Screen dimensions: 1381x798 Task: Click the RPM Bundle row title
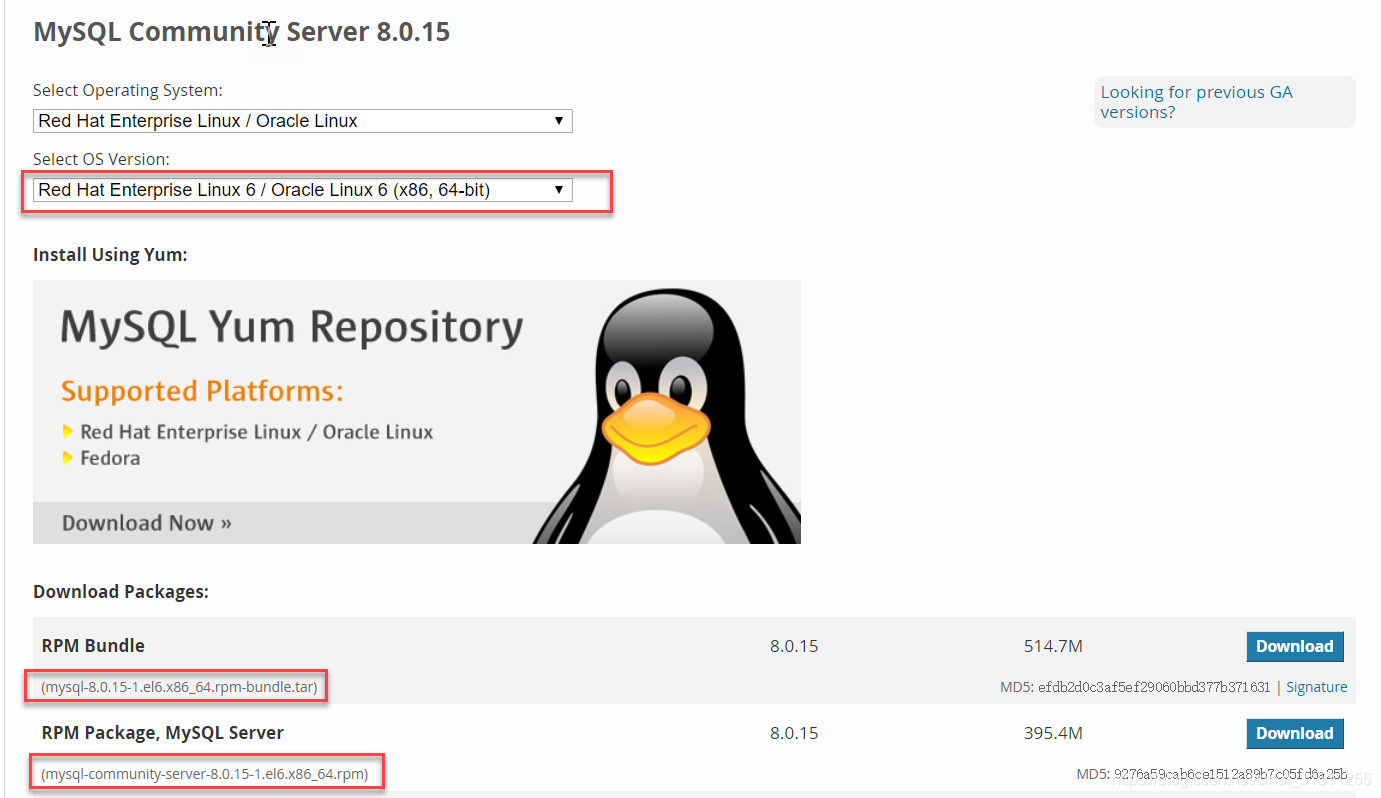93,646
